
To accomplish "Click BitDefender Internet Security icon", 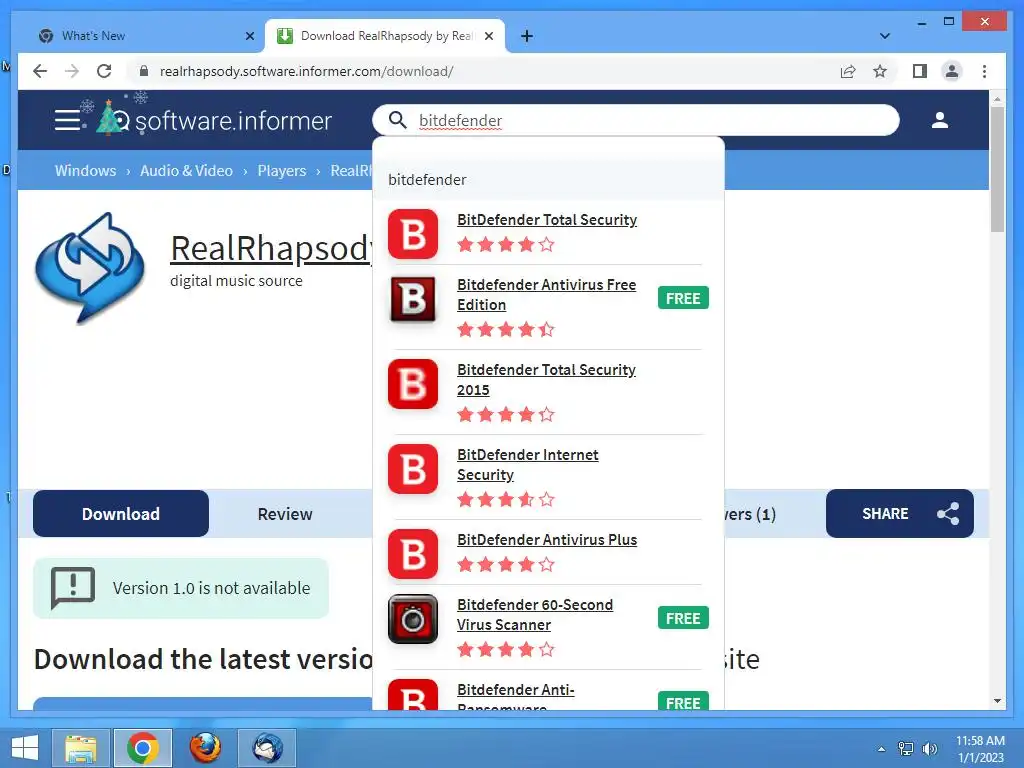I will pos(413,469).
